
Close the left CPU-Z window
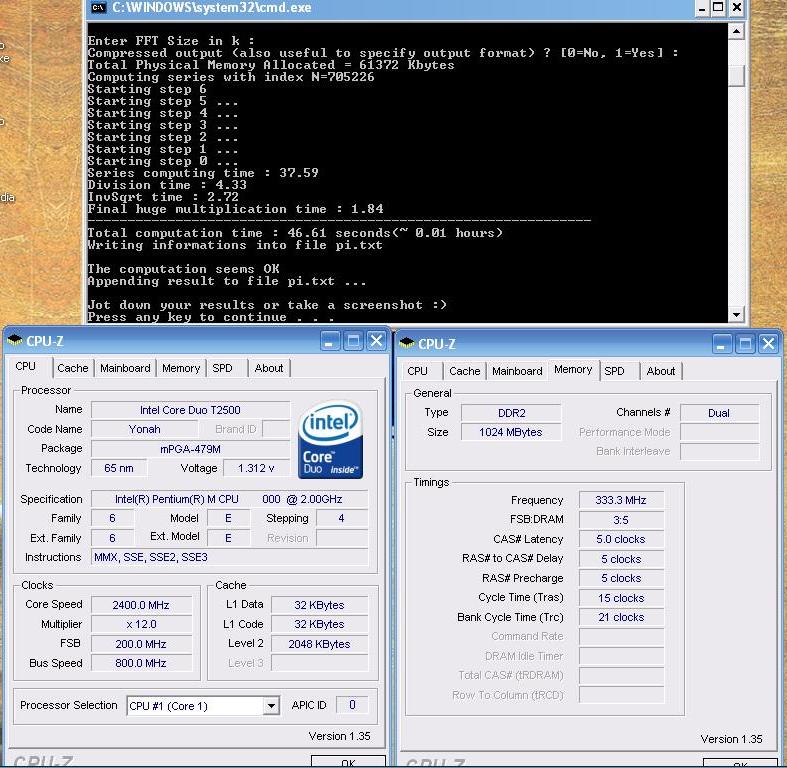[x=376, y=341]
